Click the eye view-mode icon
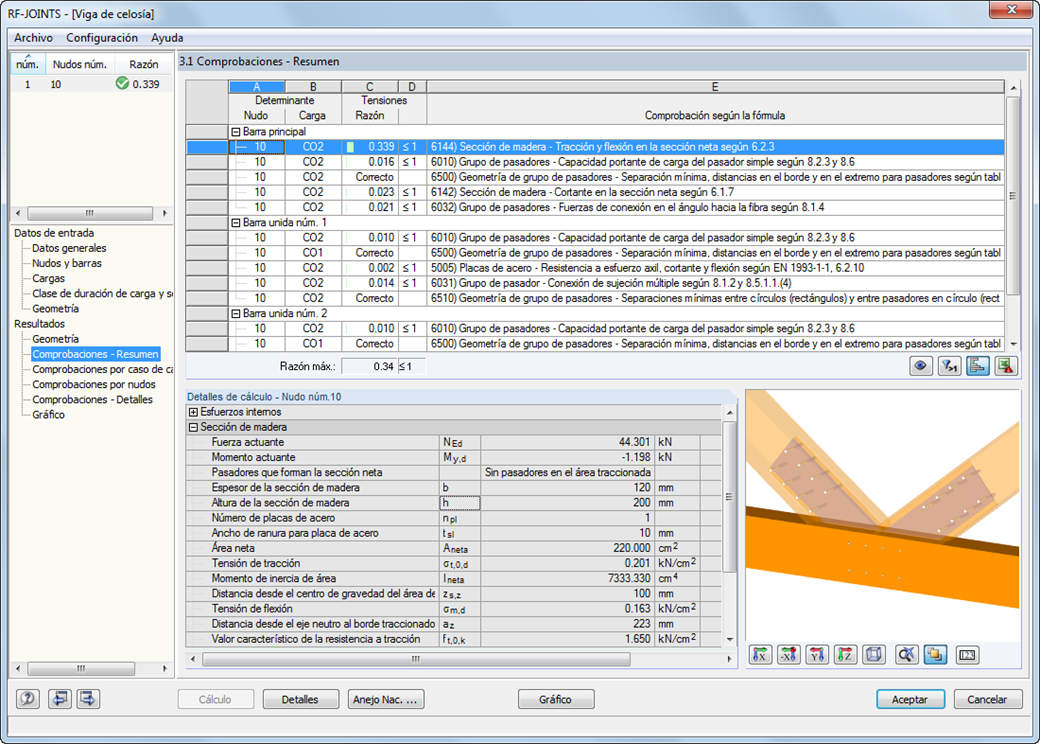 (921, 366)
